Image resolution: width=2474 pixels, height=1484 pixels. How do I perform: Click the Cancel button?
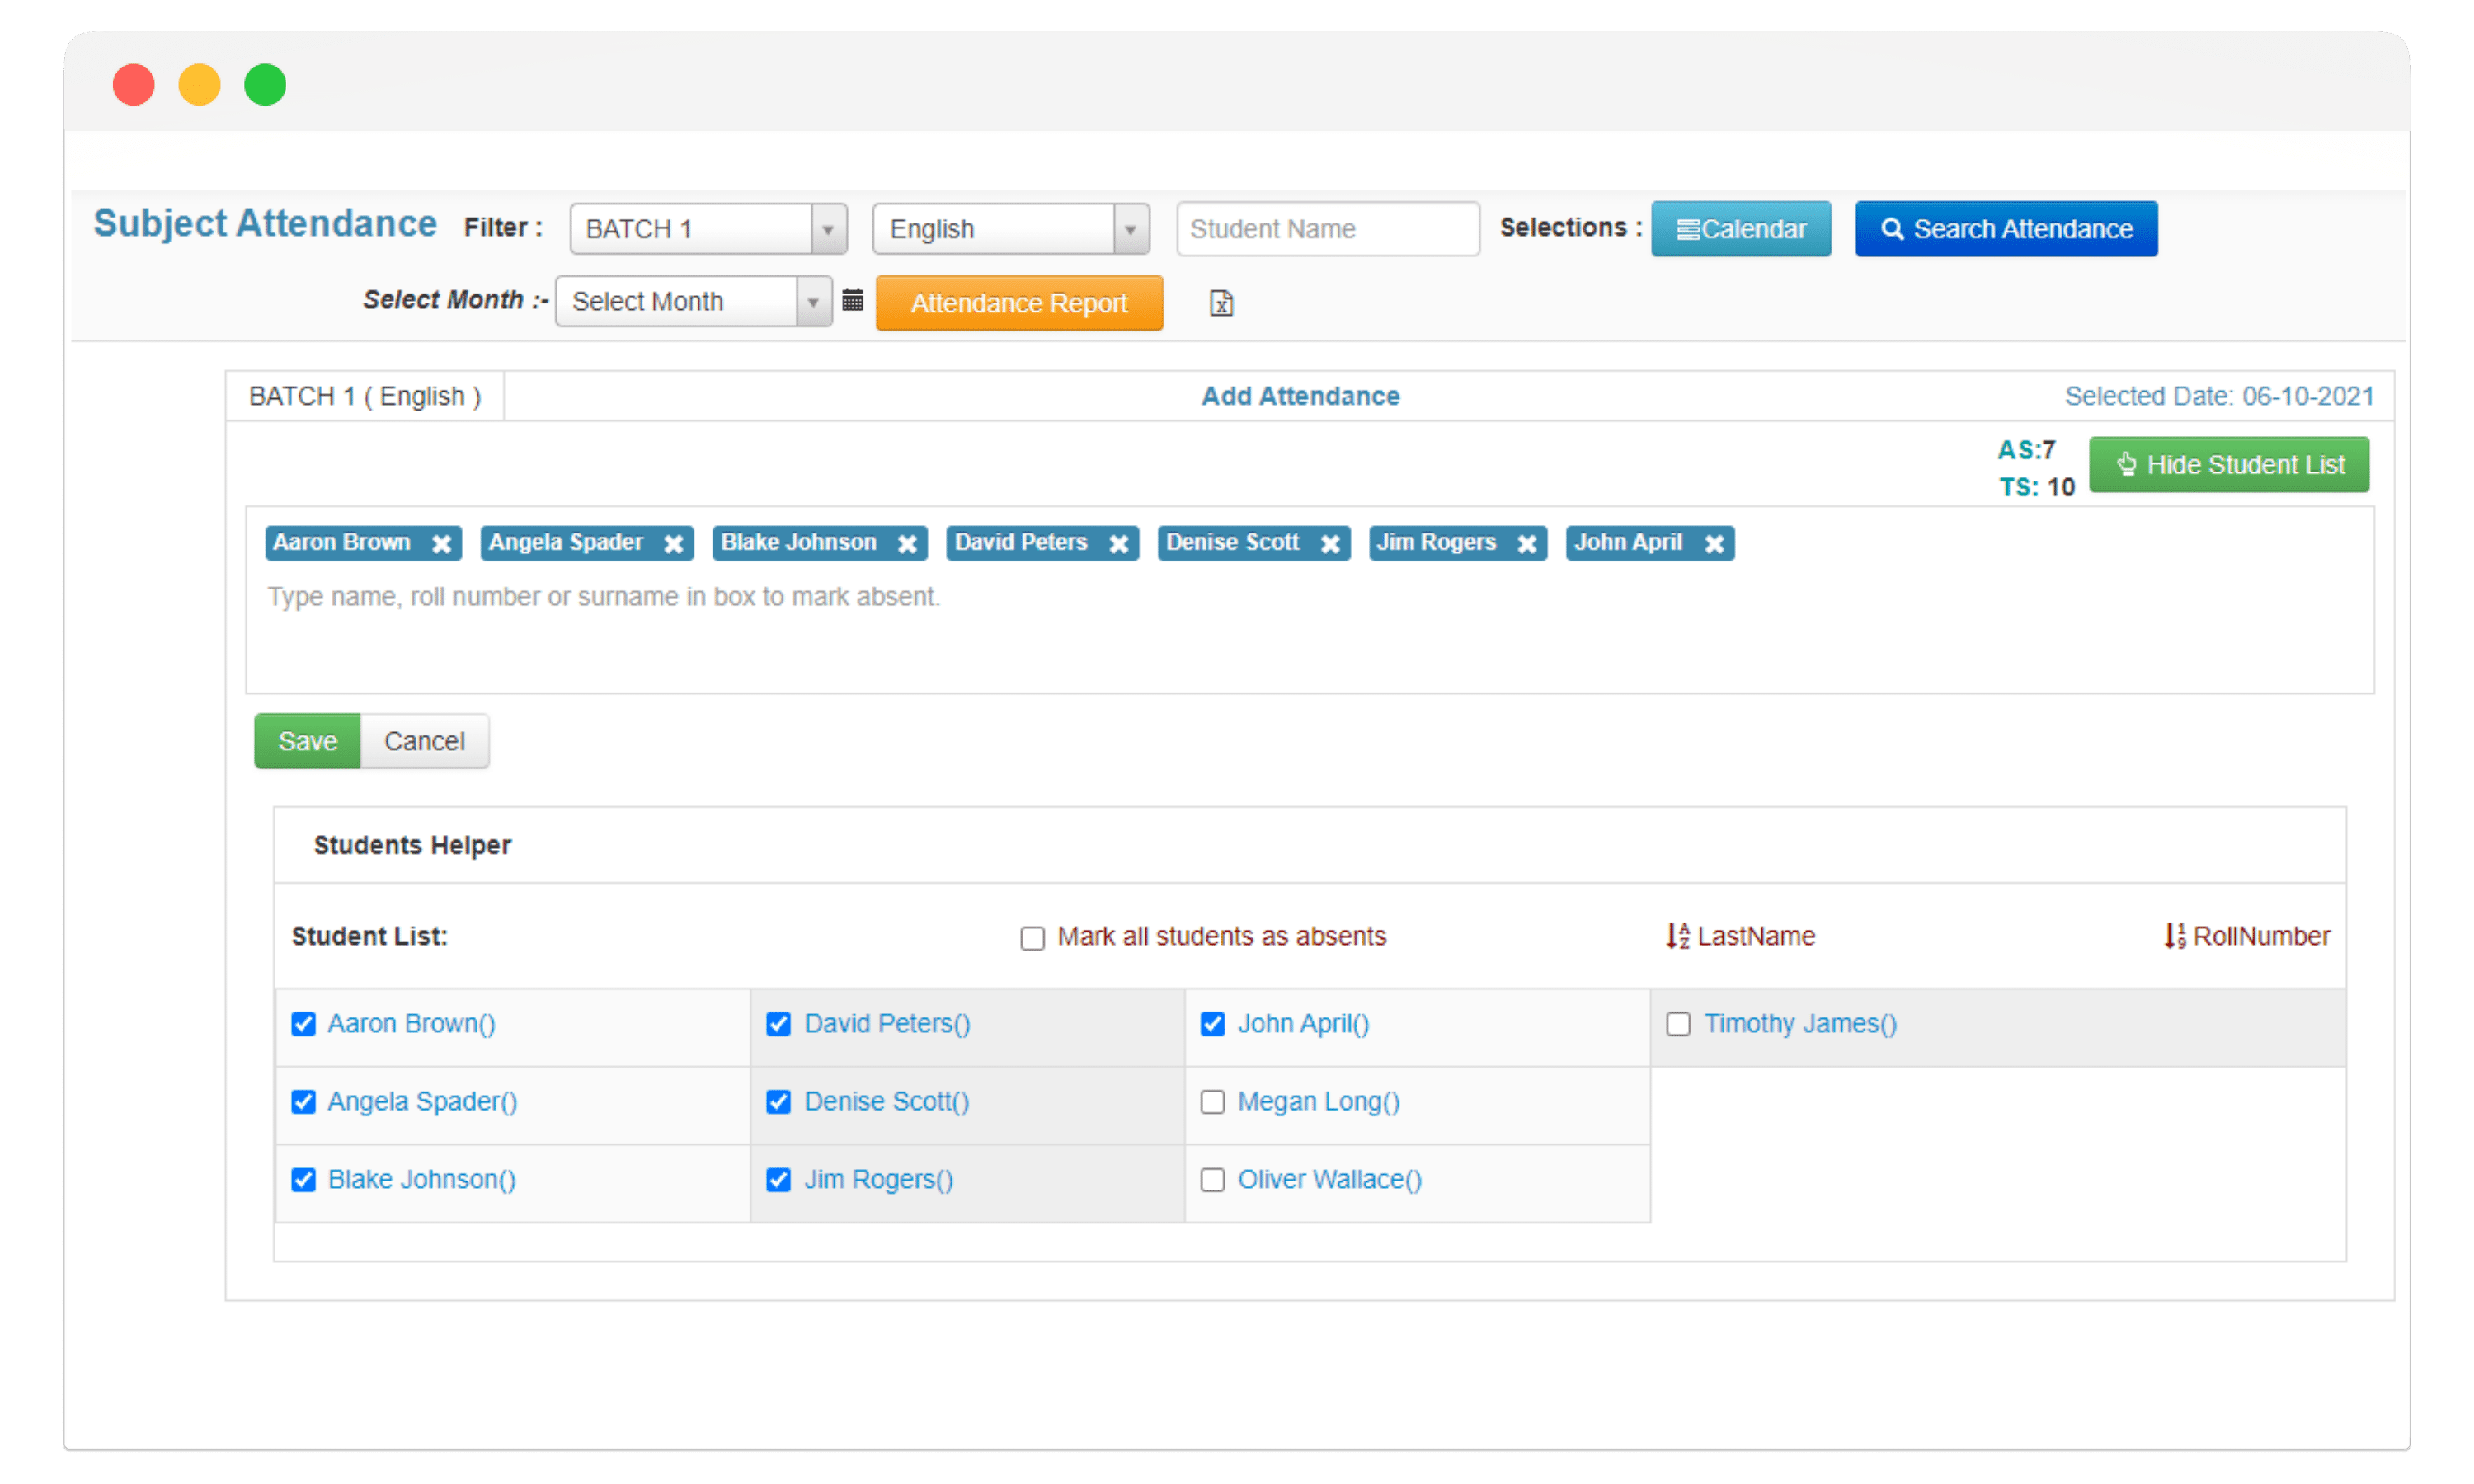click(x=424, y=740)
